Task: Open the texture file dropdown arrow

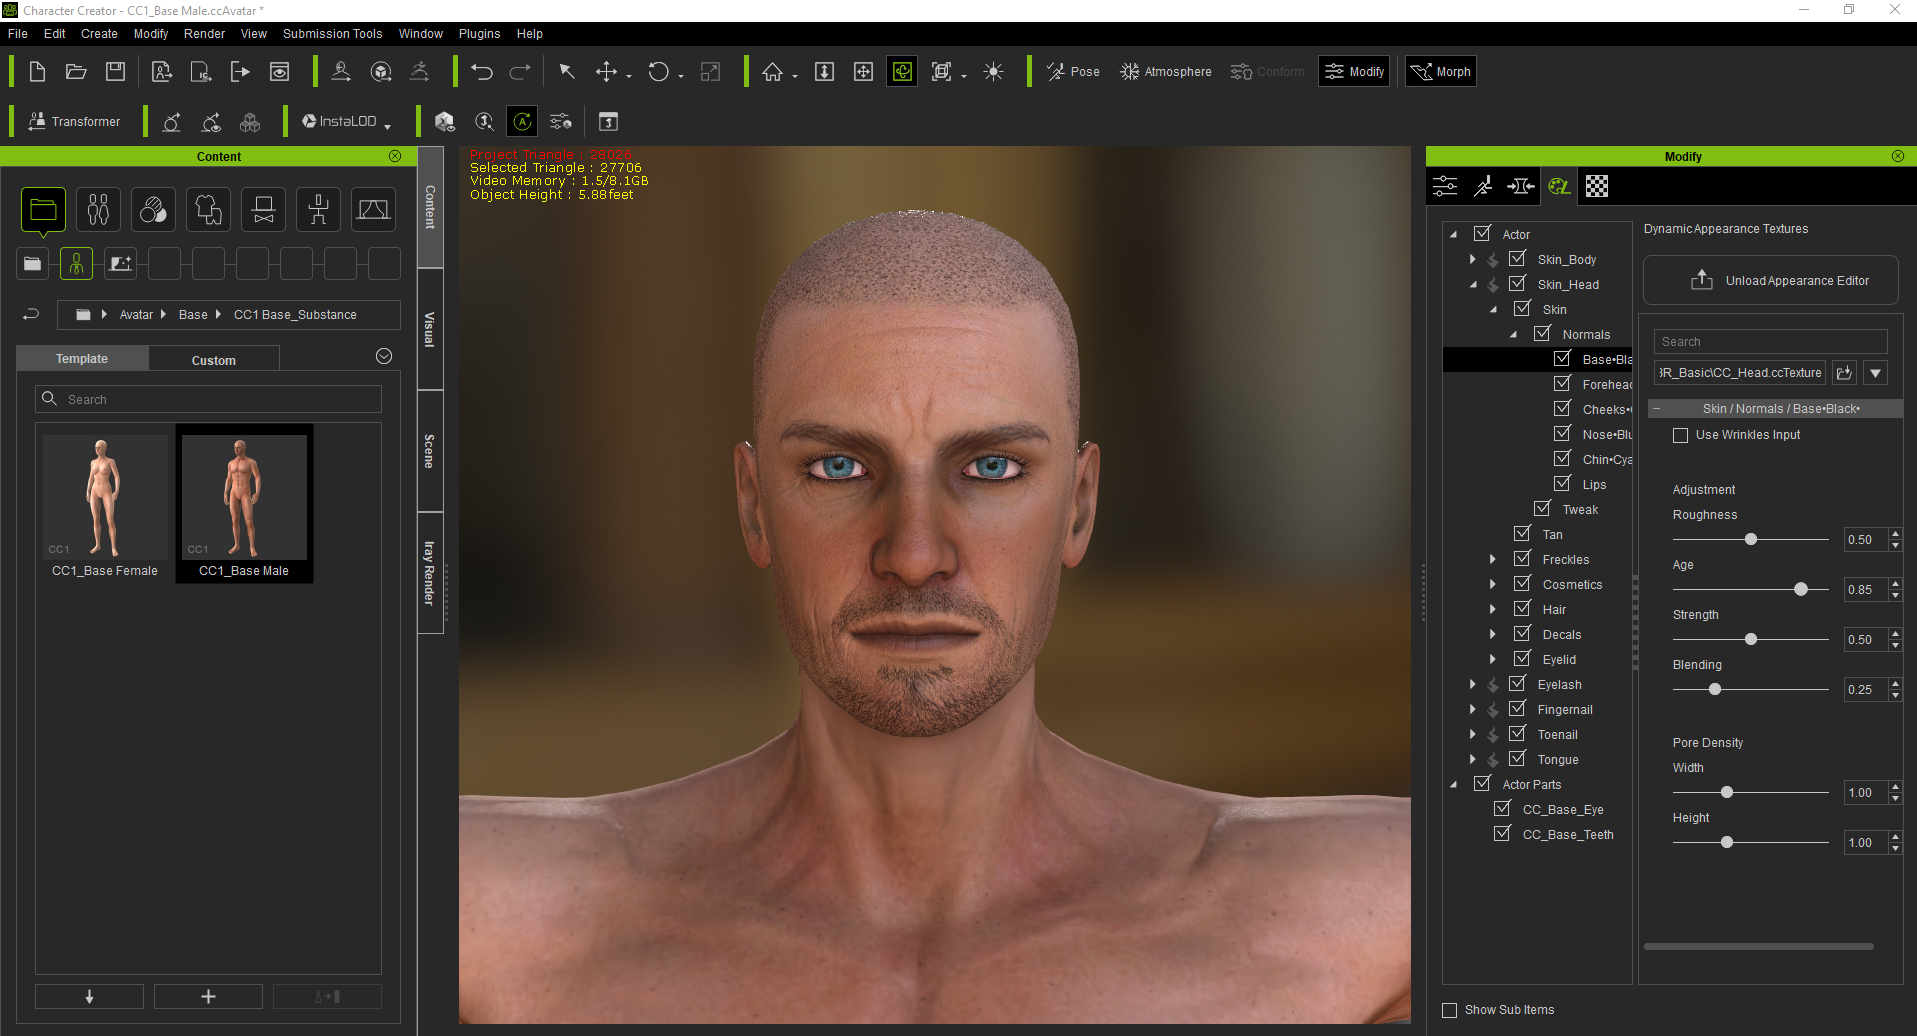Action: point(1876,373)
